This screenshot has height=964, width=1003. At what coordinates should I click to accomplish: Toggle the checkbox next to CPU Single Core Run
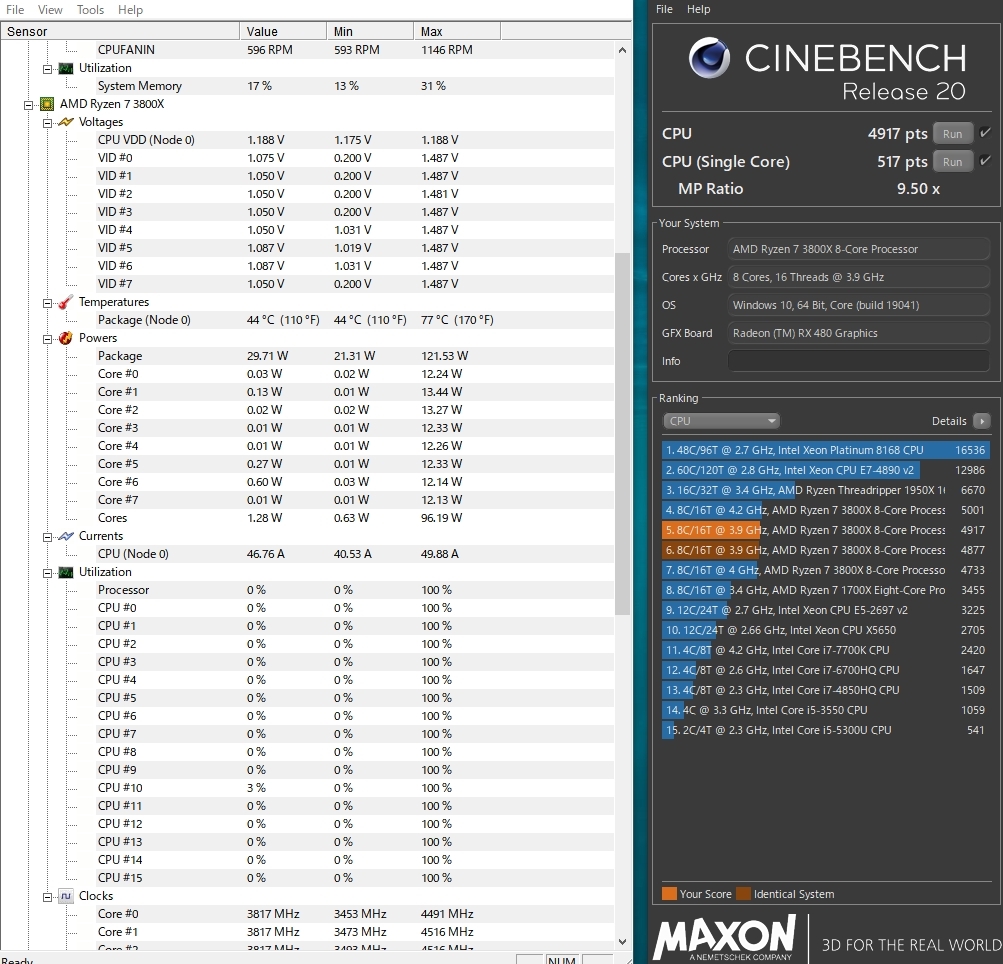tap(985, 161)
